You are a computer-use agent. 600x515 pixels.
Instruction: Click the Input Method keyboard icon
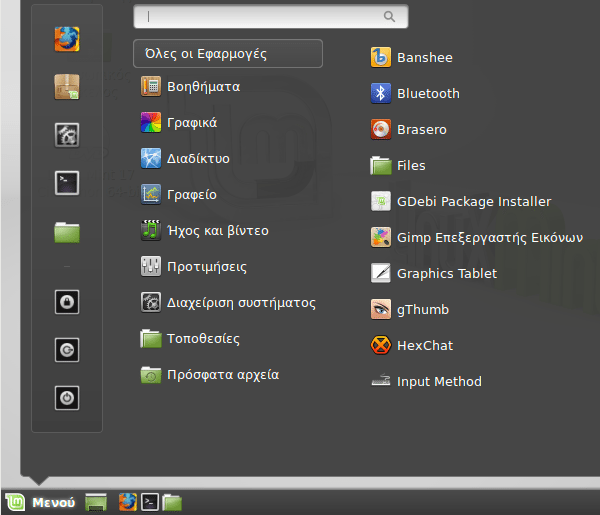point(381,381)
